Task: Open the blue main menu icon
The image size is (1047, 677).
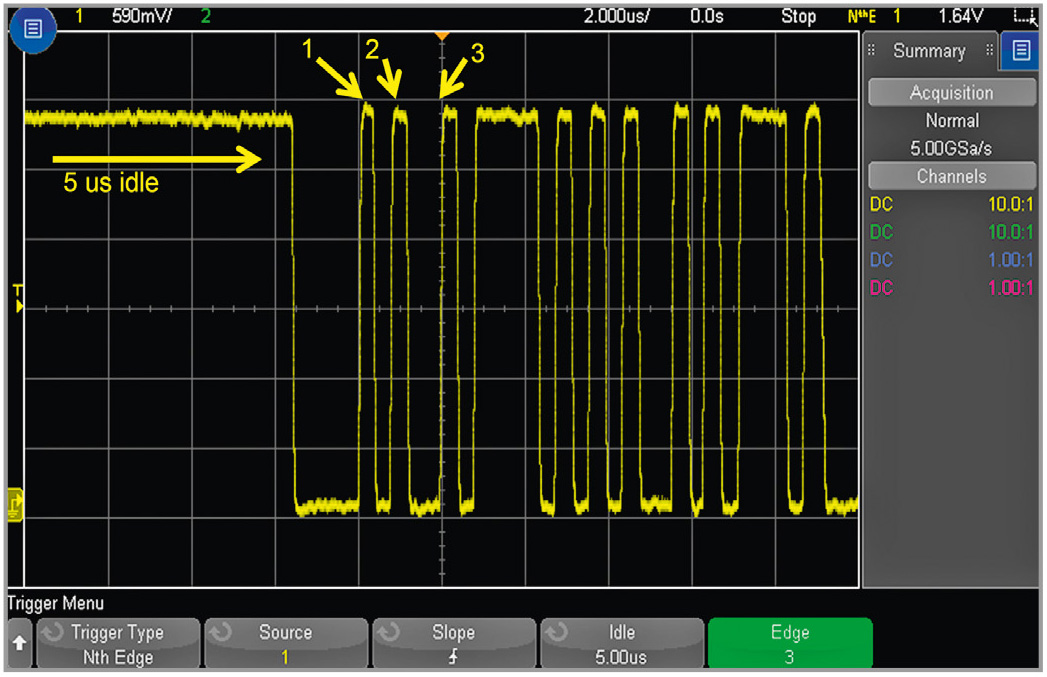Action: [x=31, y=31]
